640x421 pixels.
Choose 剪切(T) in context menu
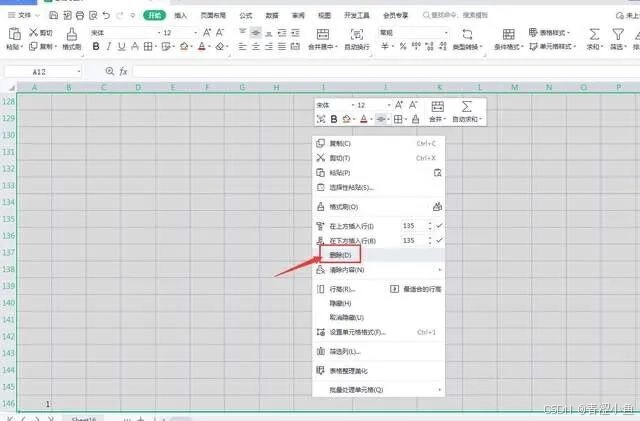coord(378,158)
